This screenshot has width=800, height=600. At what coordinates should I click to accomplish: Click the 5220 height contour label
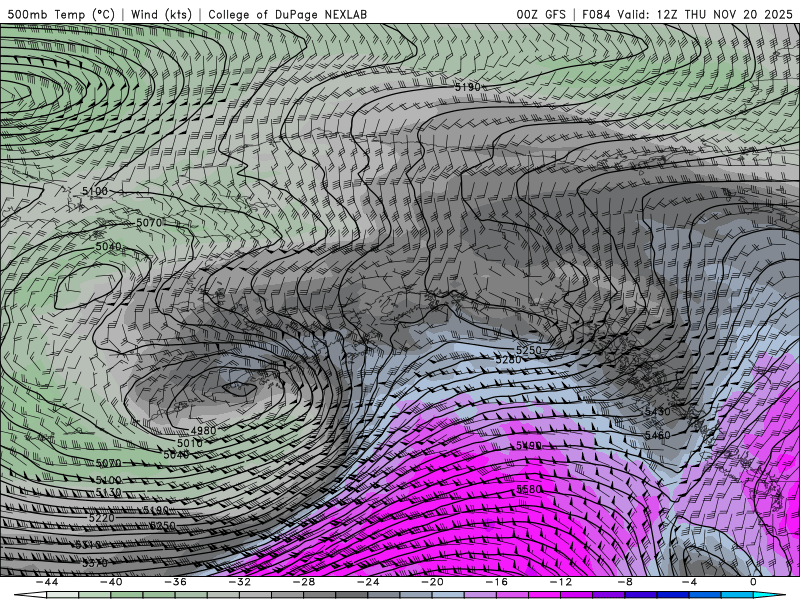(x=102, y=518)
